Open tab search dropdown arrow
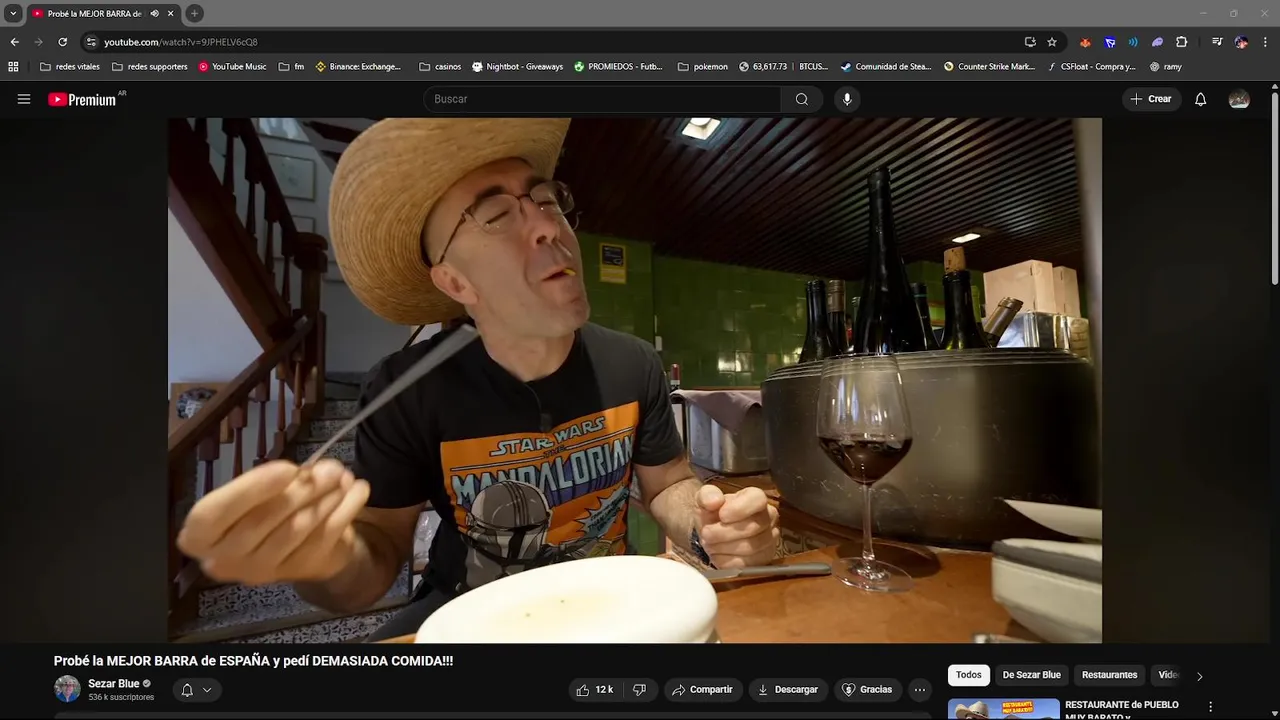 tap(13, 13)
